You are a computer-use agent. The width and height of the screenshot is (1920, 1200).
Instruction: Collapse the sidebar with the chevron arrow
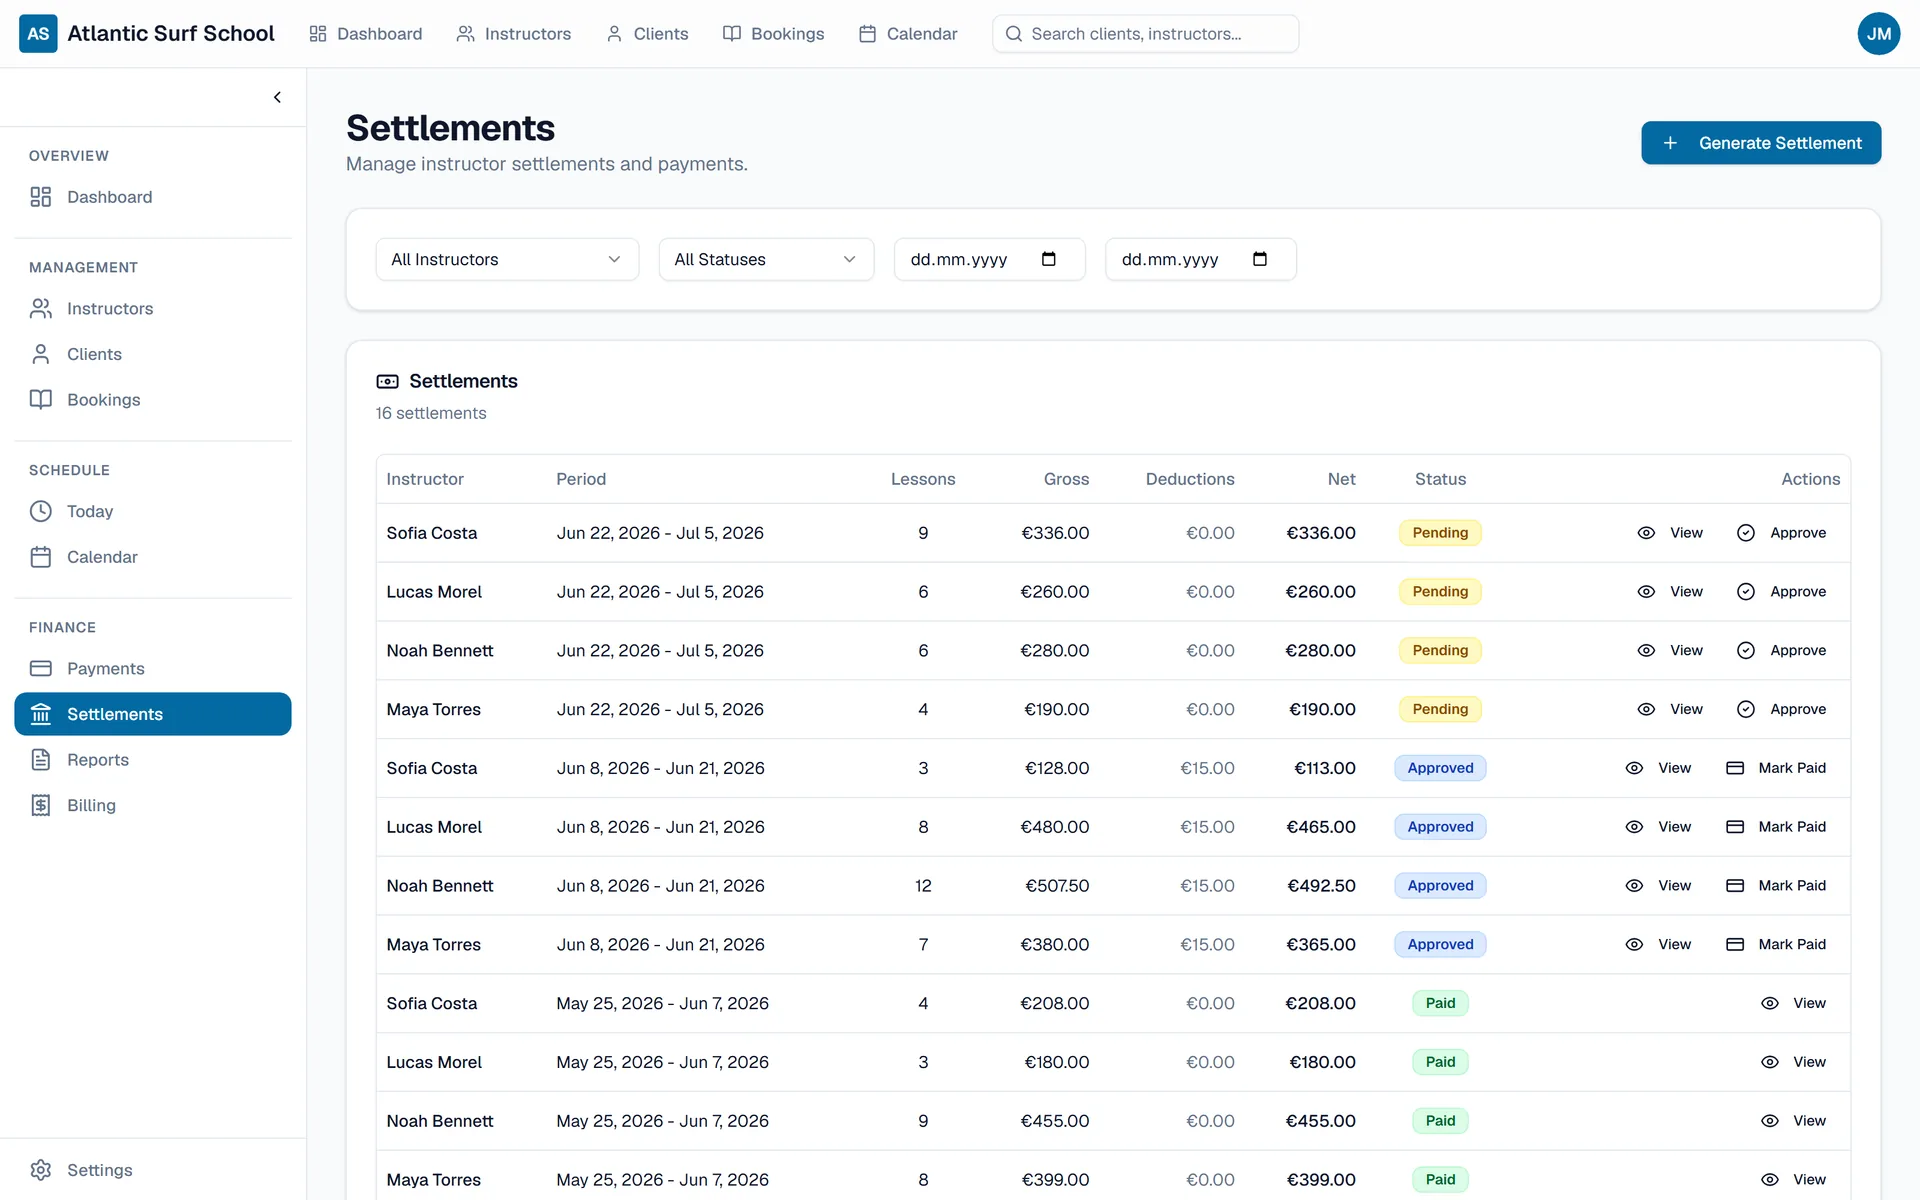(277, 97)
